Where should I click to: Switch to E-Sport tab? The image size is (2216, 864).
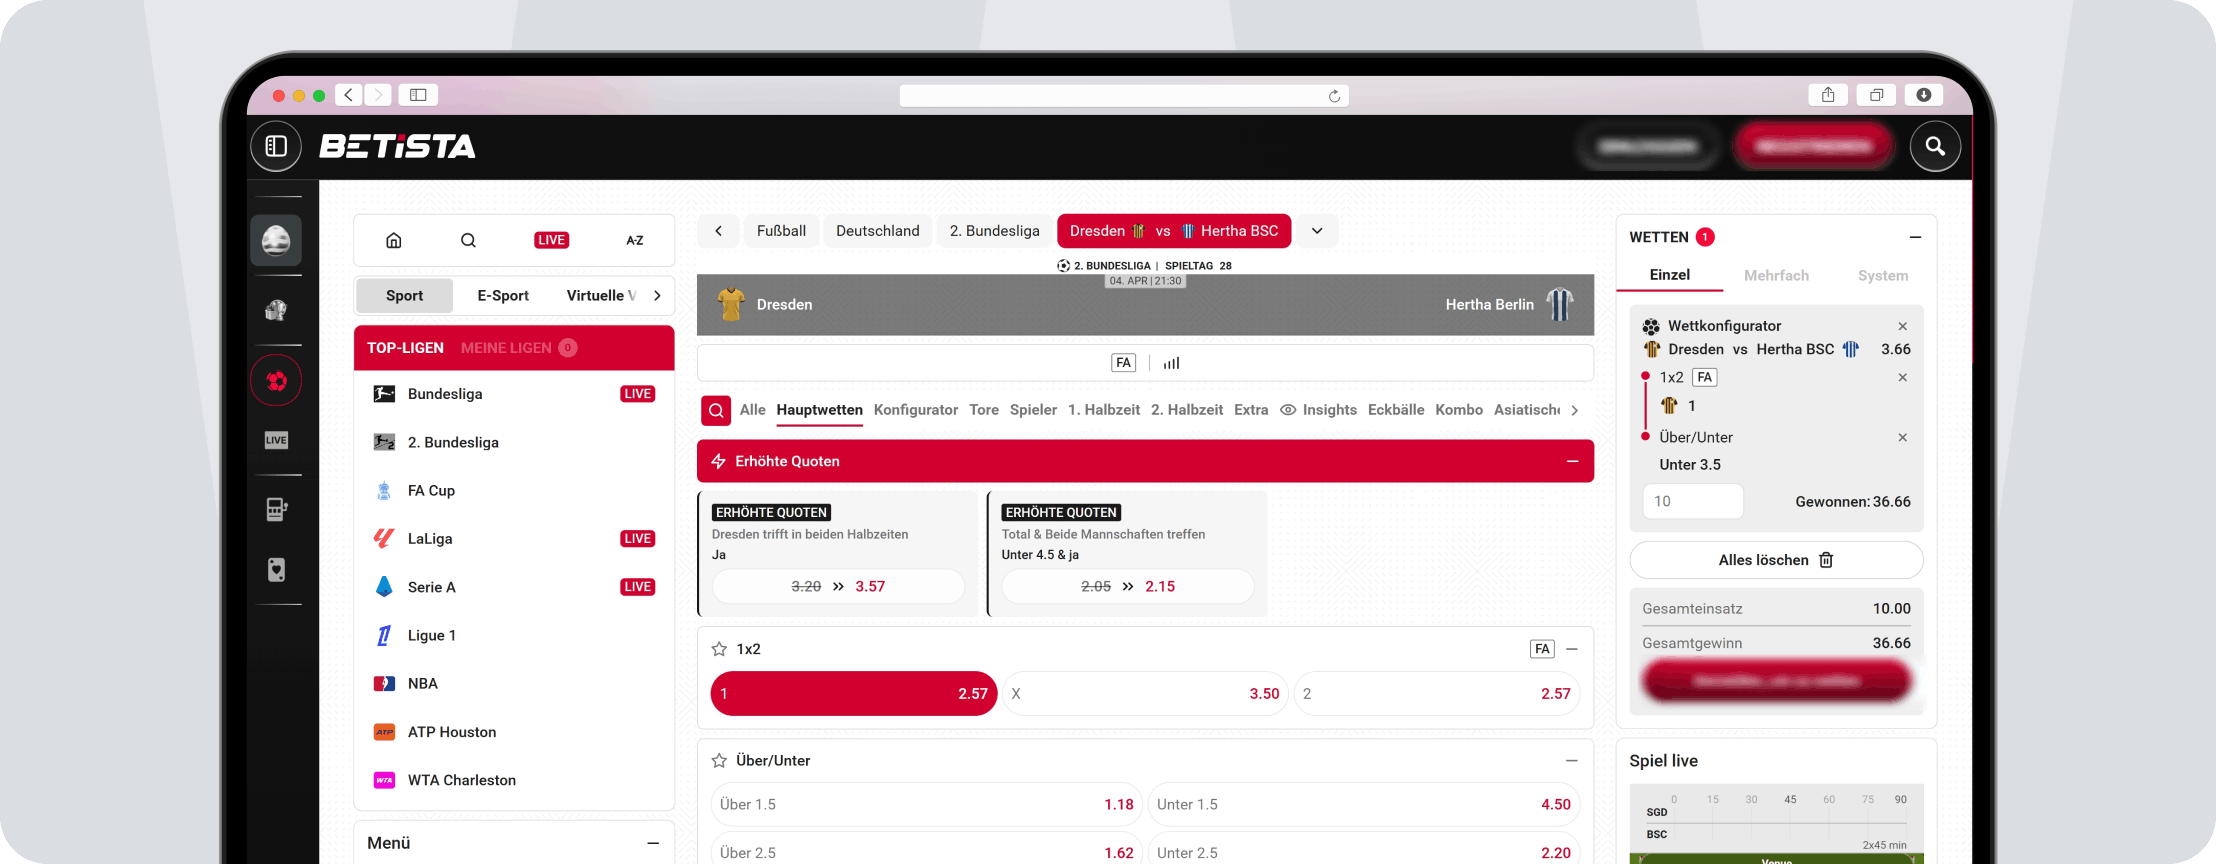[503, 296]
